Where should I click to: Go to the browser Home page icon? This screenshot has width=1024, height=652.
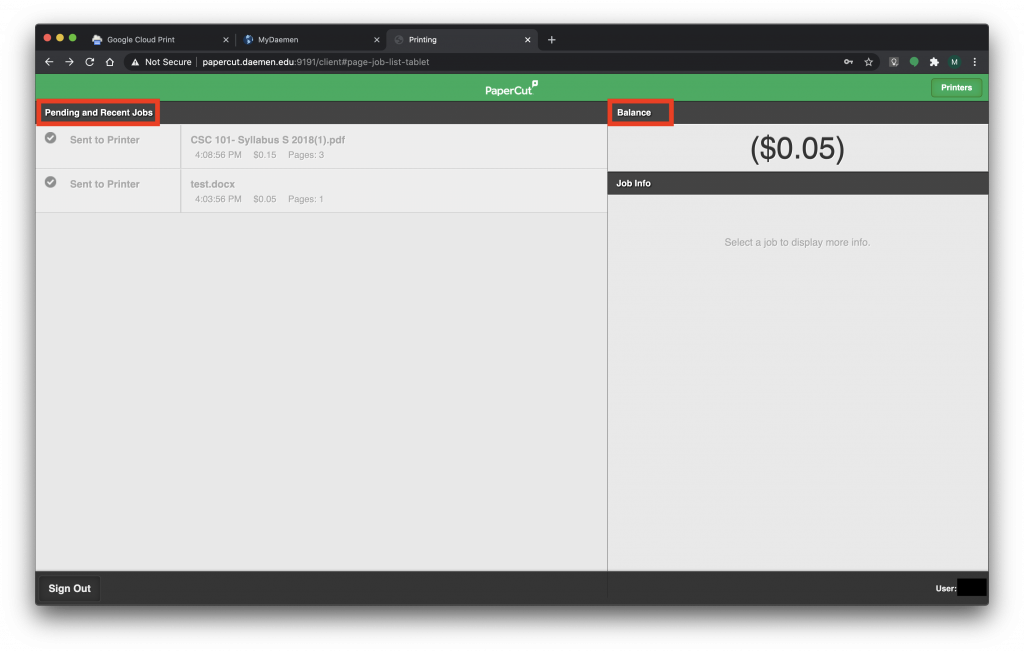[110, 62]
